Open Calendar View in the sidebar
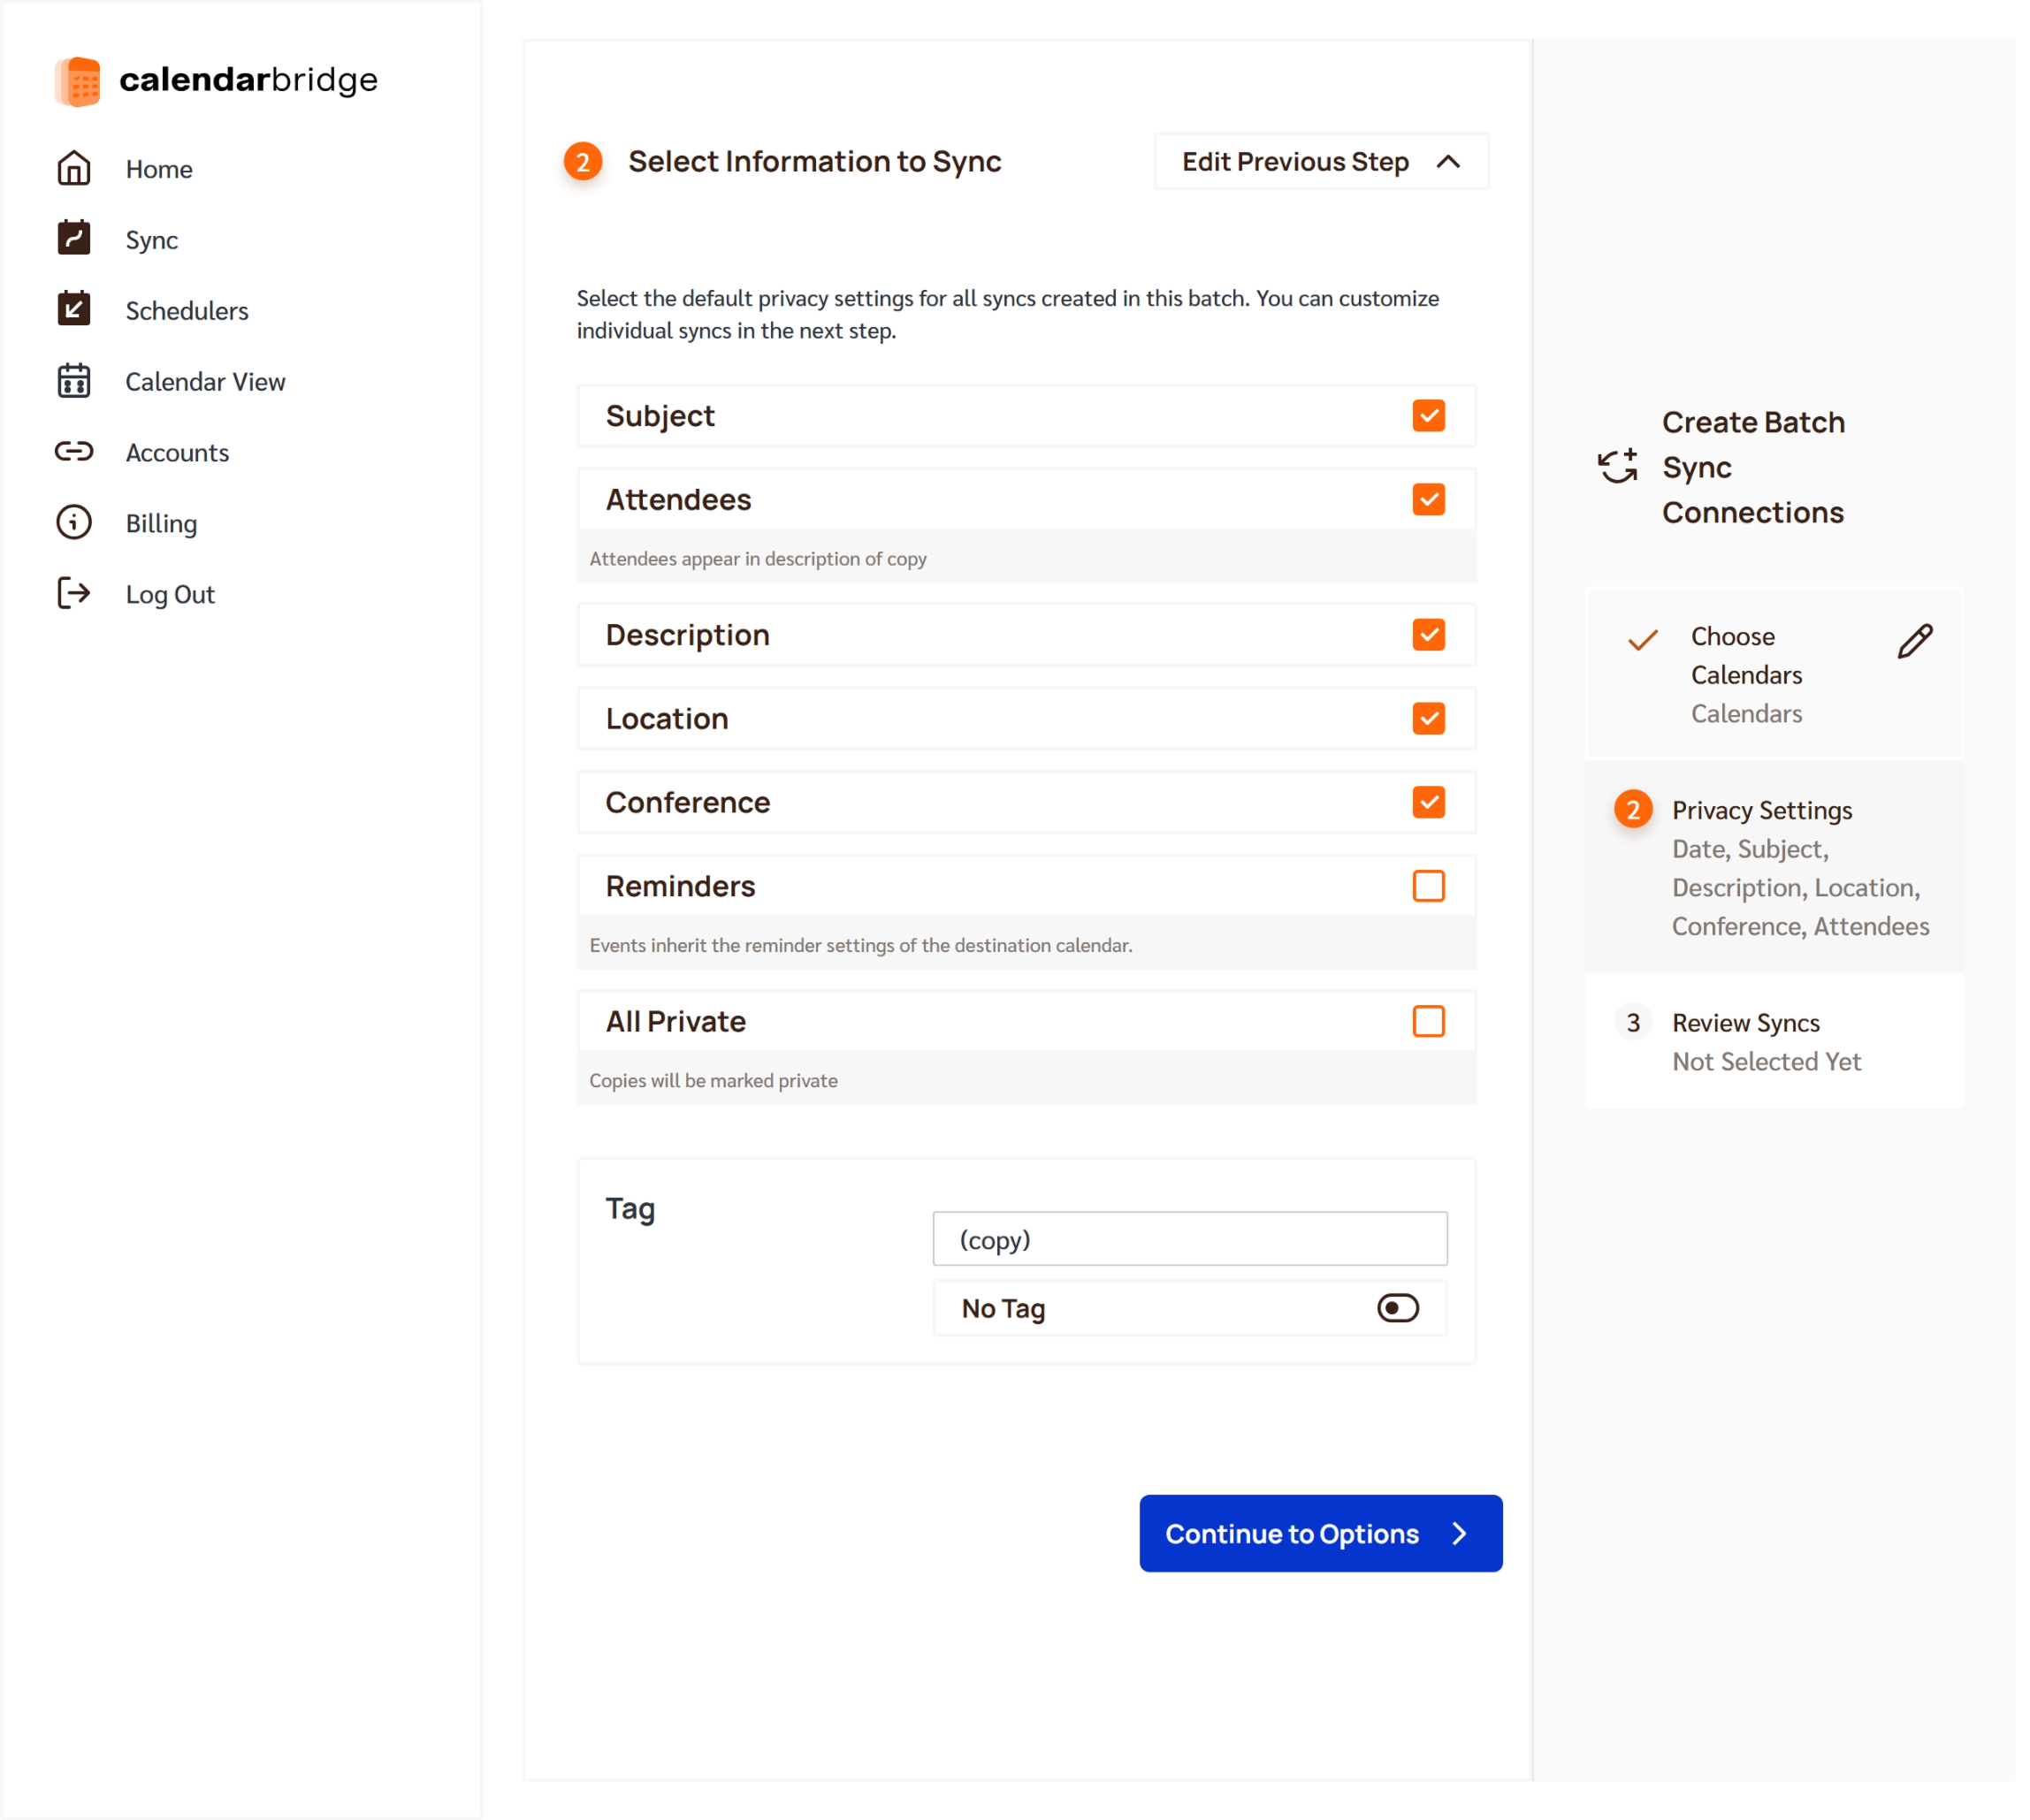 [x=205, y=382]
